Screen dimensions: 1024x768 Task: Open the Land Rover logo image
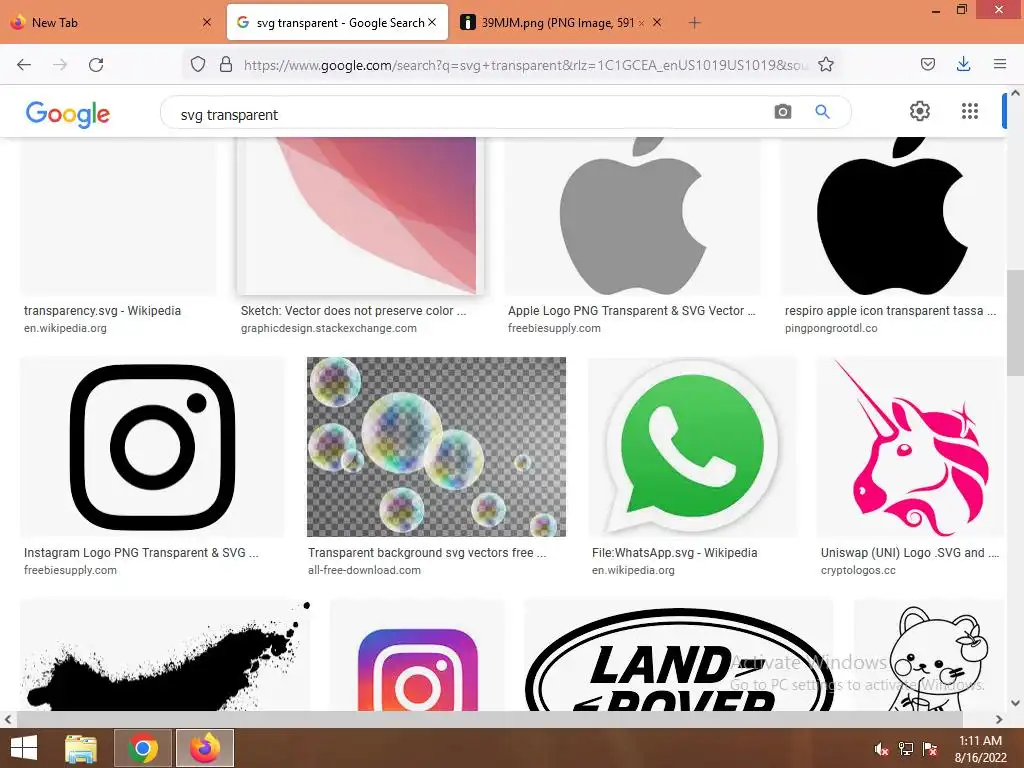(x=678, y=655)
